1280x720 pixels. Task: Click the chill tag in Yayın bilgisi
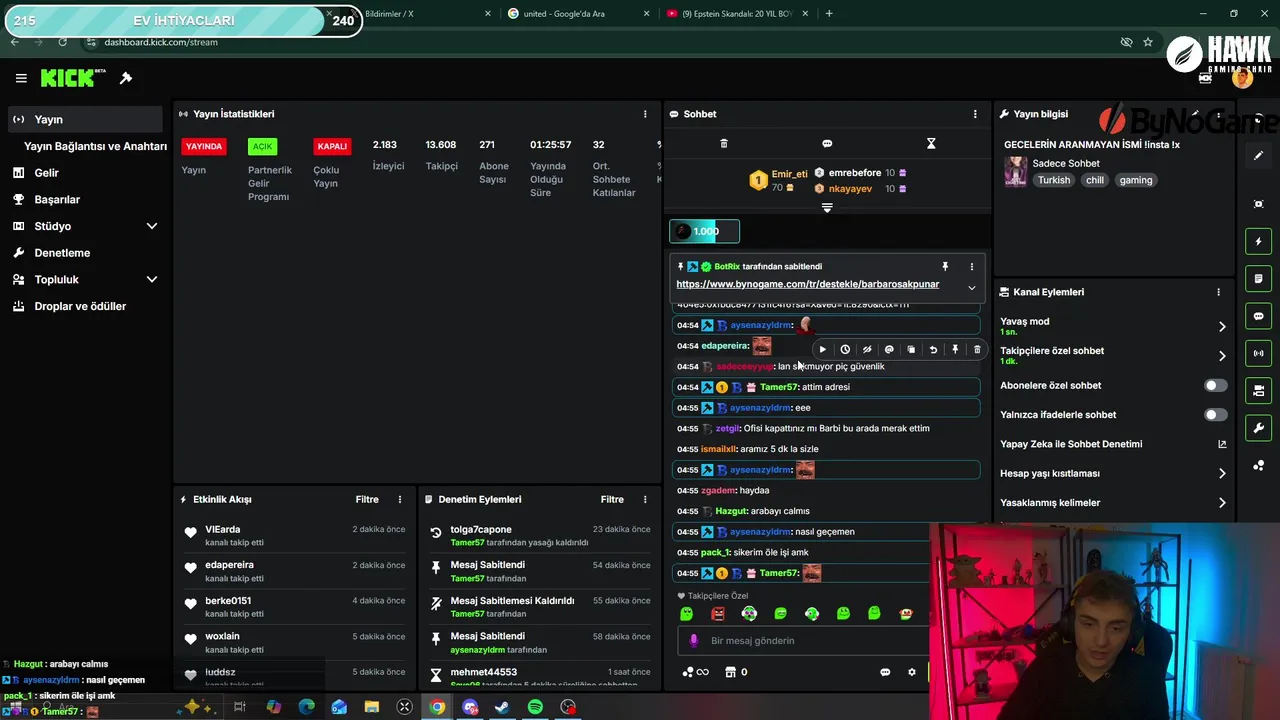pos(1095,180)
